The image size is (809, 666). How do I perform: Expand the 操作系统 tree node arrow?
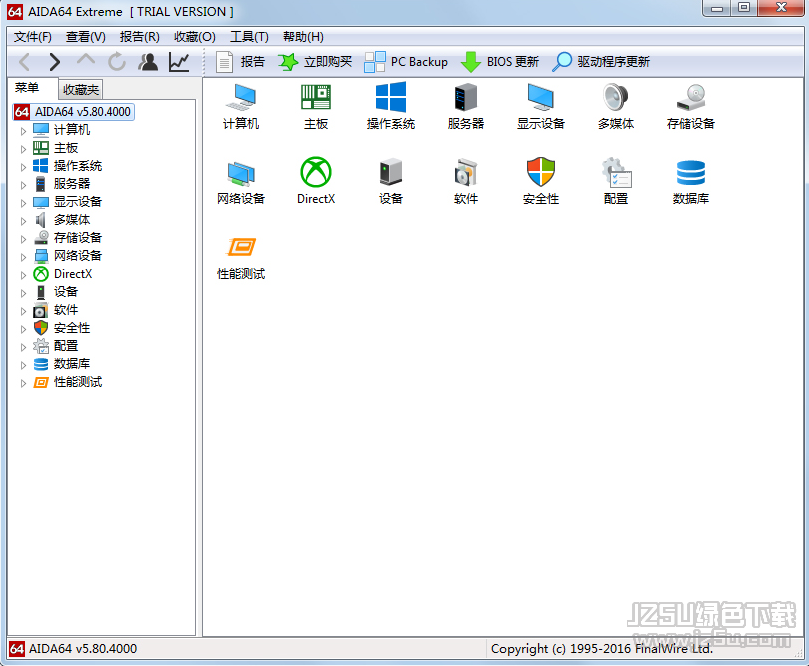tap(23, 167)
